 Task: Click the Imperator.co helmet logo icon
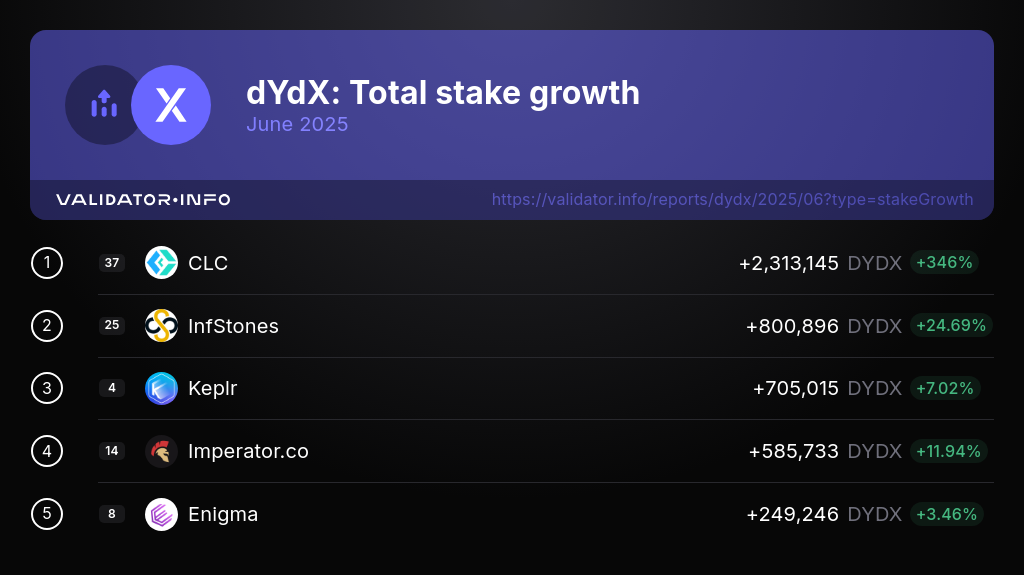pos(161,451)
